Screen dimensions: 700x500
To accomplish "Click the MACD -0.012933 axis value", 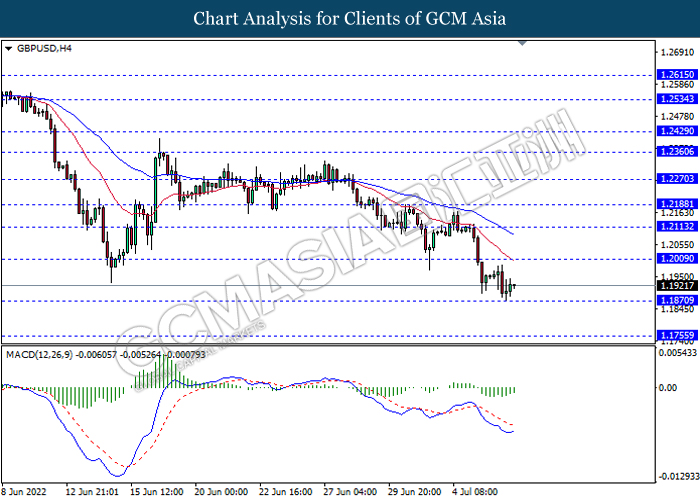I will (679, 476).
